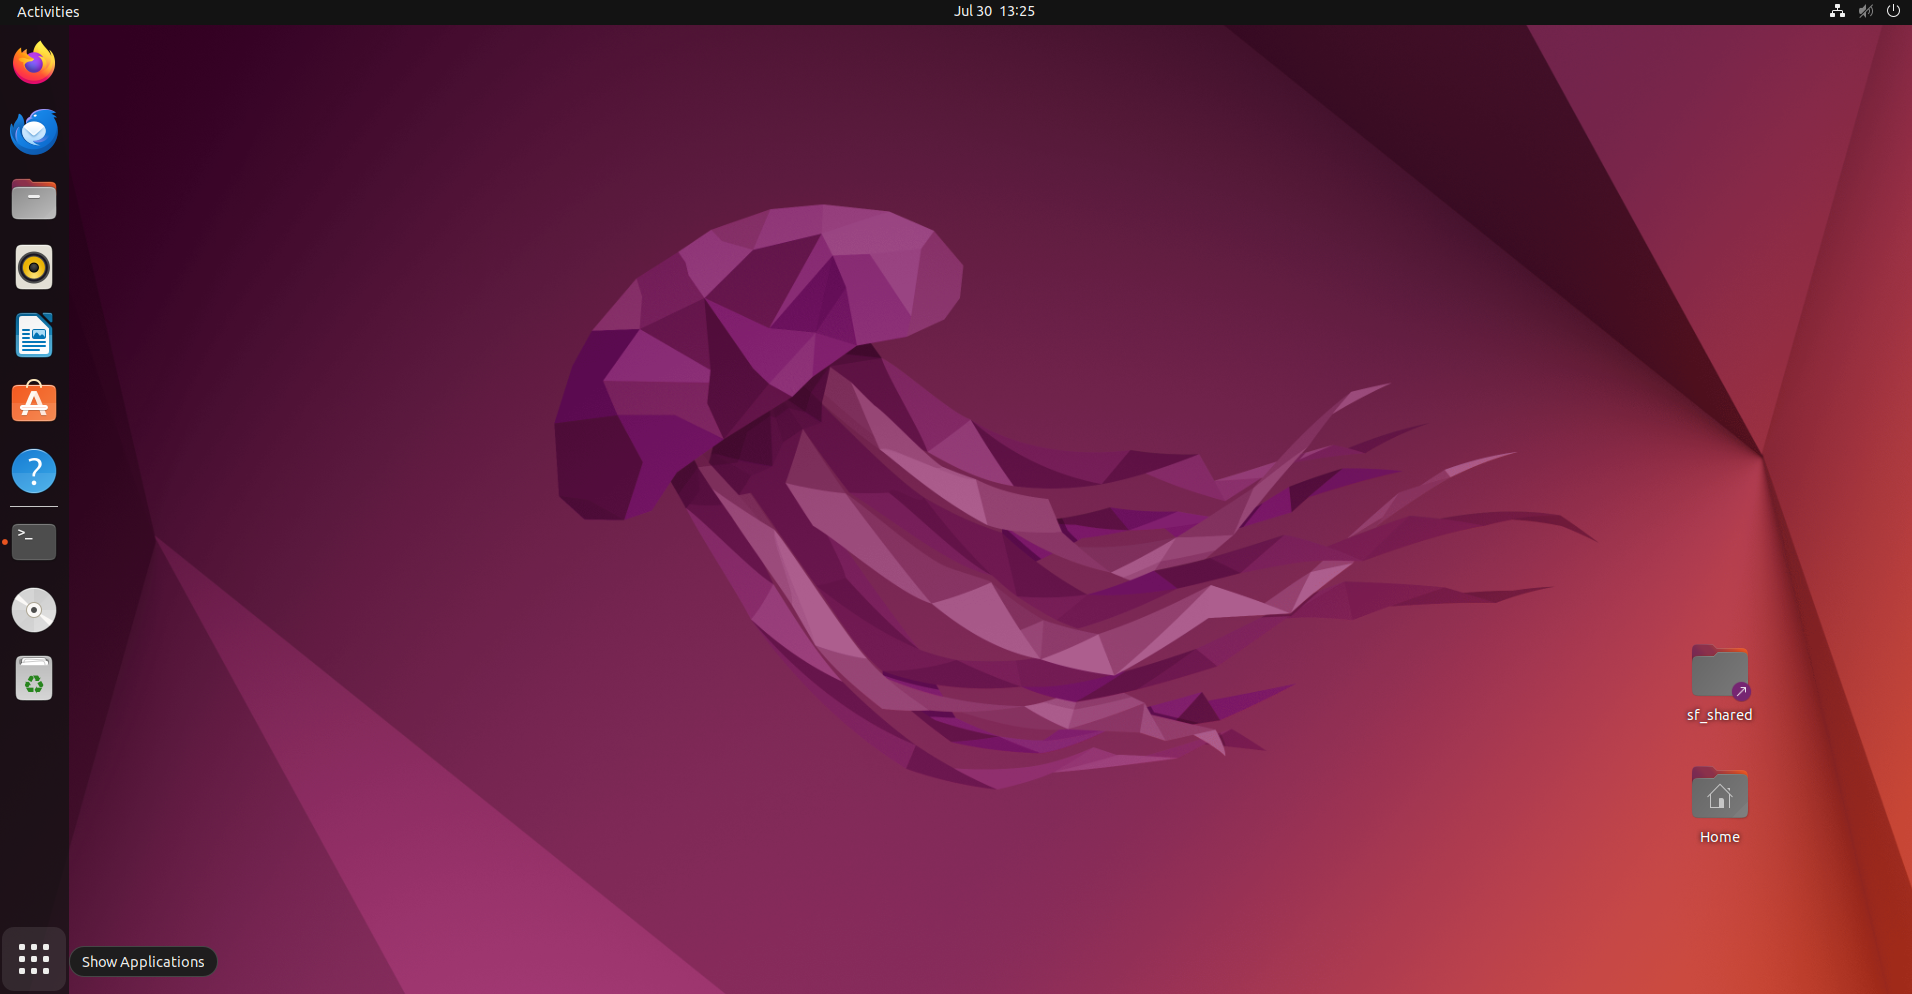This screenshot has width=1912, height=994.
Task: Launch Firefox from the dock
Action: (34, 63)
